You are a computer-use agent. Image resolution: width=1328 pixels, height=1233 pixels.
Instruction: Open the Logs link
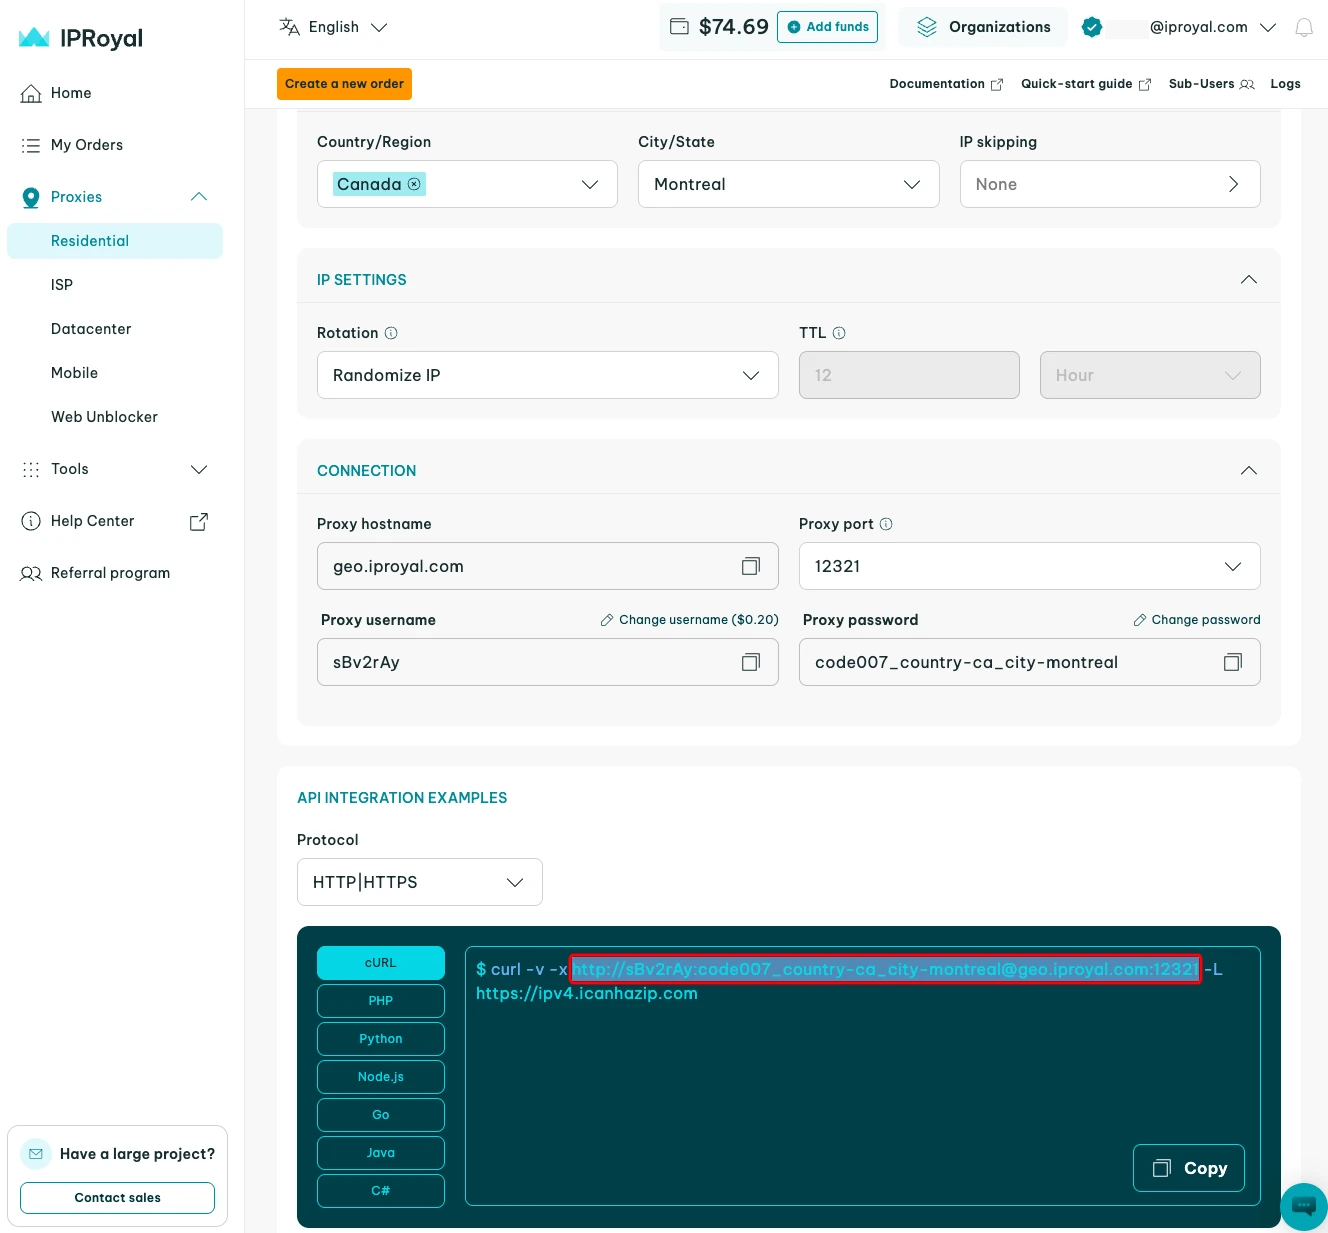(1285, 84)
